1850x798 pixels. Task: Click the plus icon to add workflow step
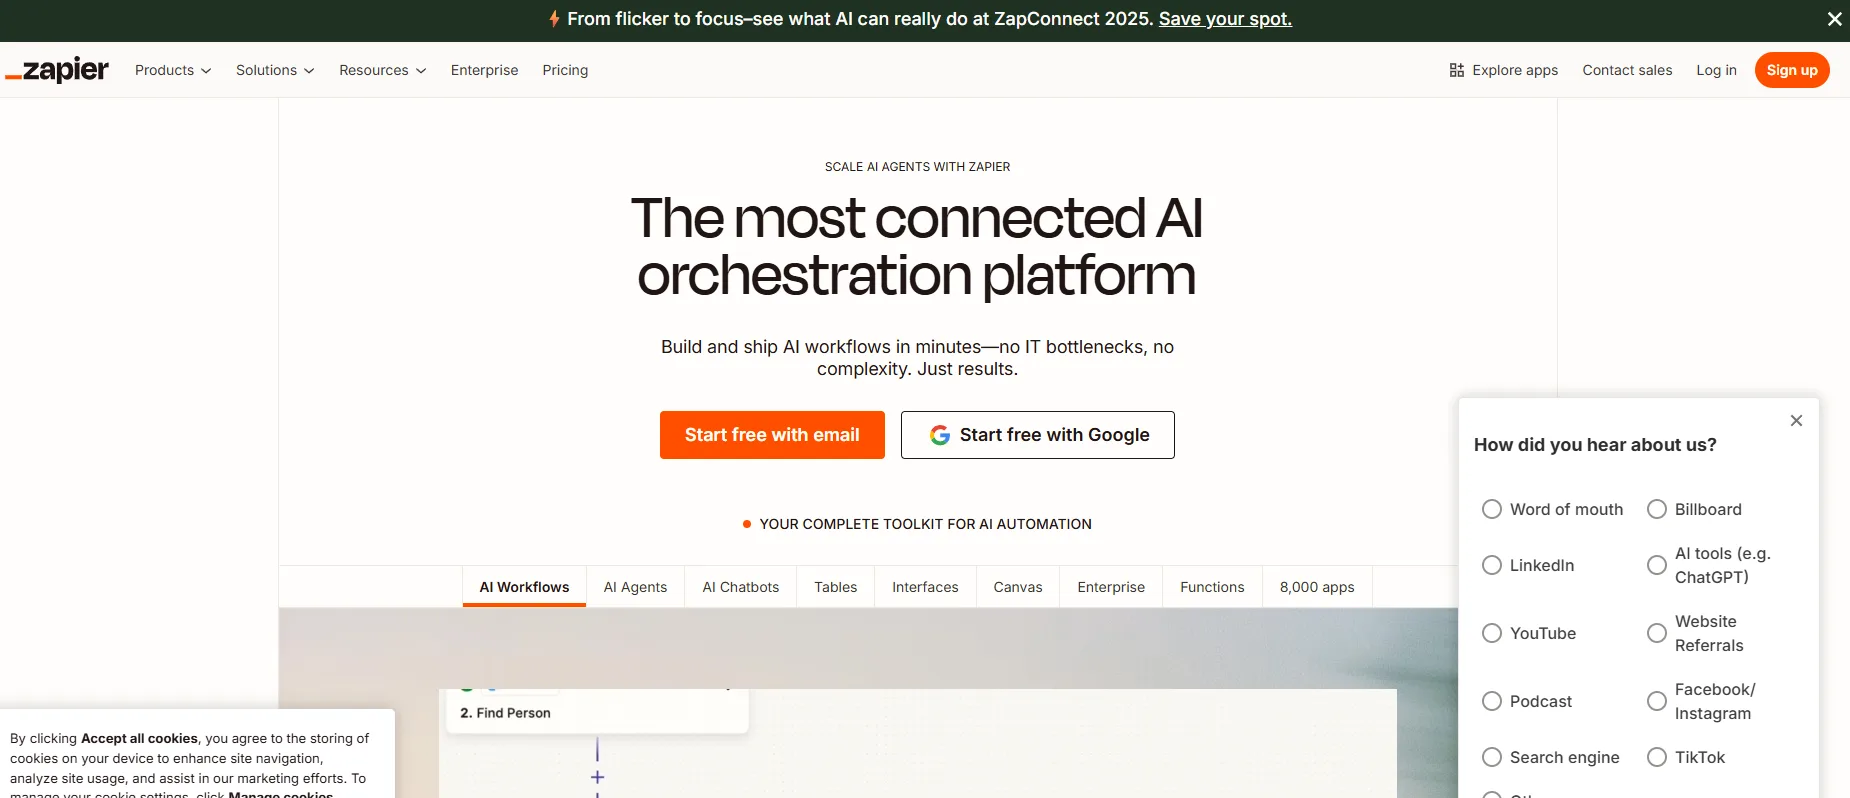(597, 777)
